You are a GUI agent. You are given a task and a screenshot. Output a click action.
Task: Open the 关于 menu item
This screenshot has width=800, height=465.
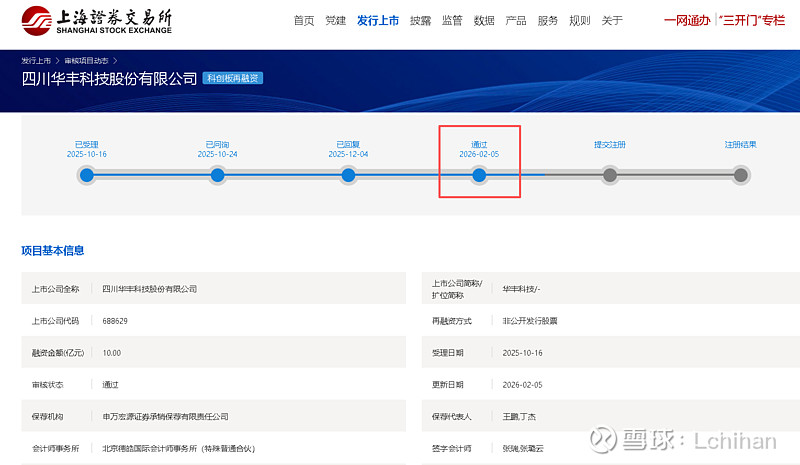(x=612, y=20)
